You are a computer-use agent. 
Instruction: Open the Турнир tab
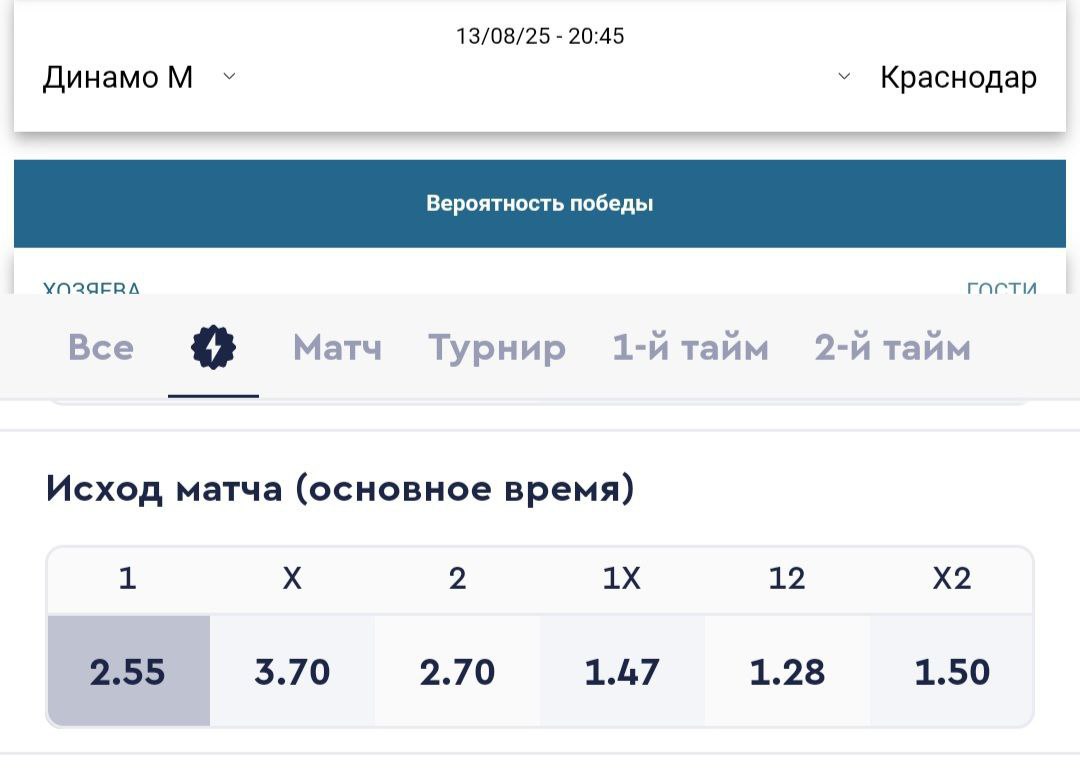click(497, 349)
